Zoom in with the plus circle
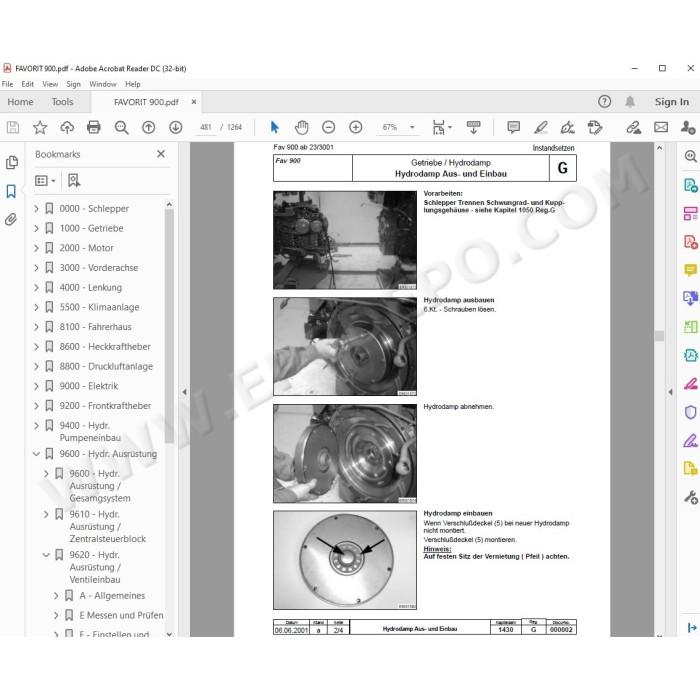Screen dimensions: 700x700 click(x=355, y=127)
